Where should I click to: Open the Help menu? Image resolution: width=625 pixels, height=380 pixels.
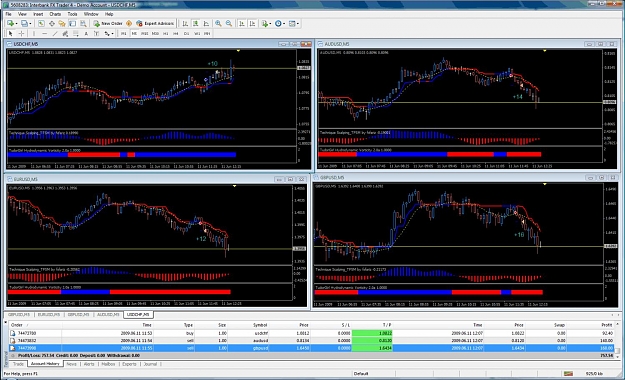point(109,14)
